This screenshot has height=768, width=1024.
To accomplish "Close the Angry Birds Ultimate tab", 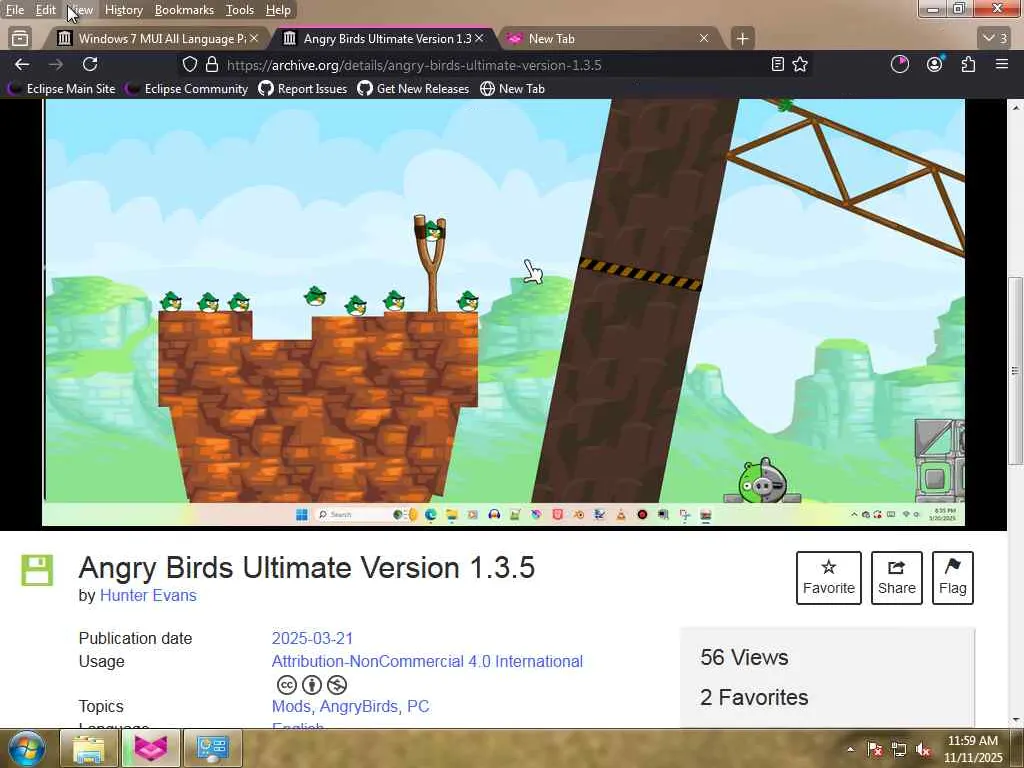I will point(479,39).
